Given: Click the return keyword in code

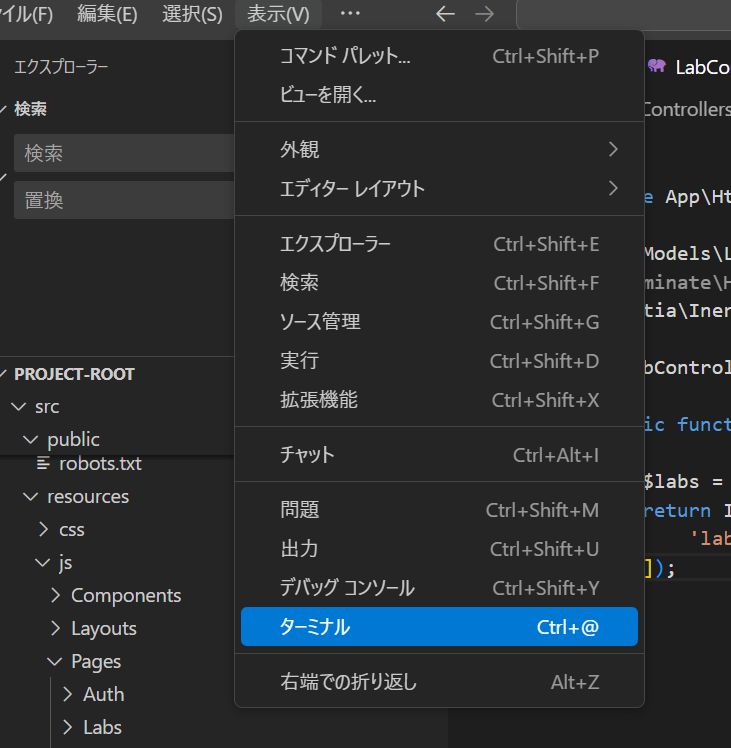Looking at the screenshot, I should [678, 510].
